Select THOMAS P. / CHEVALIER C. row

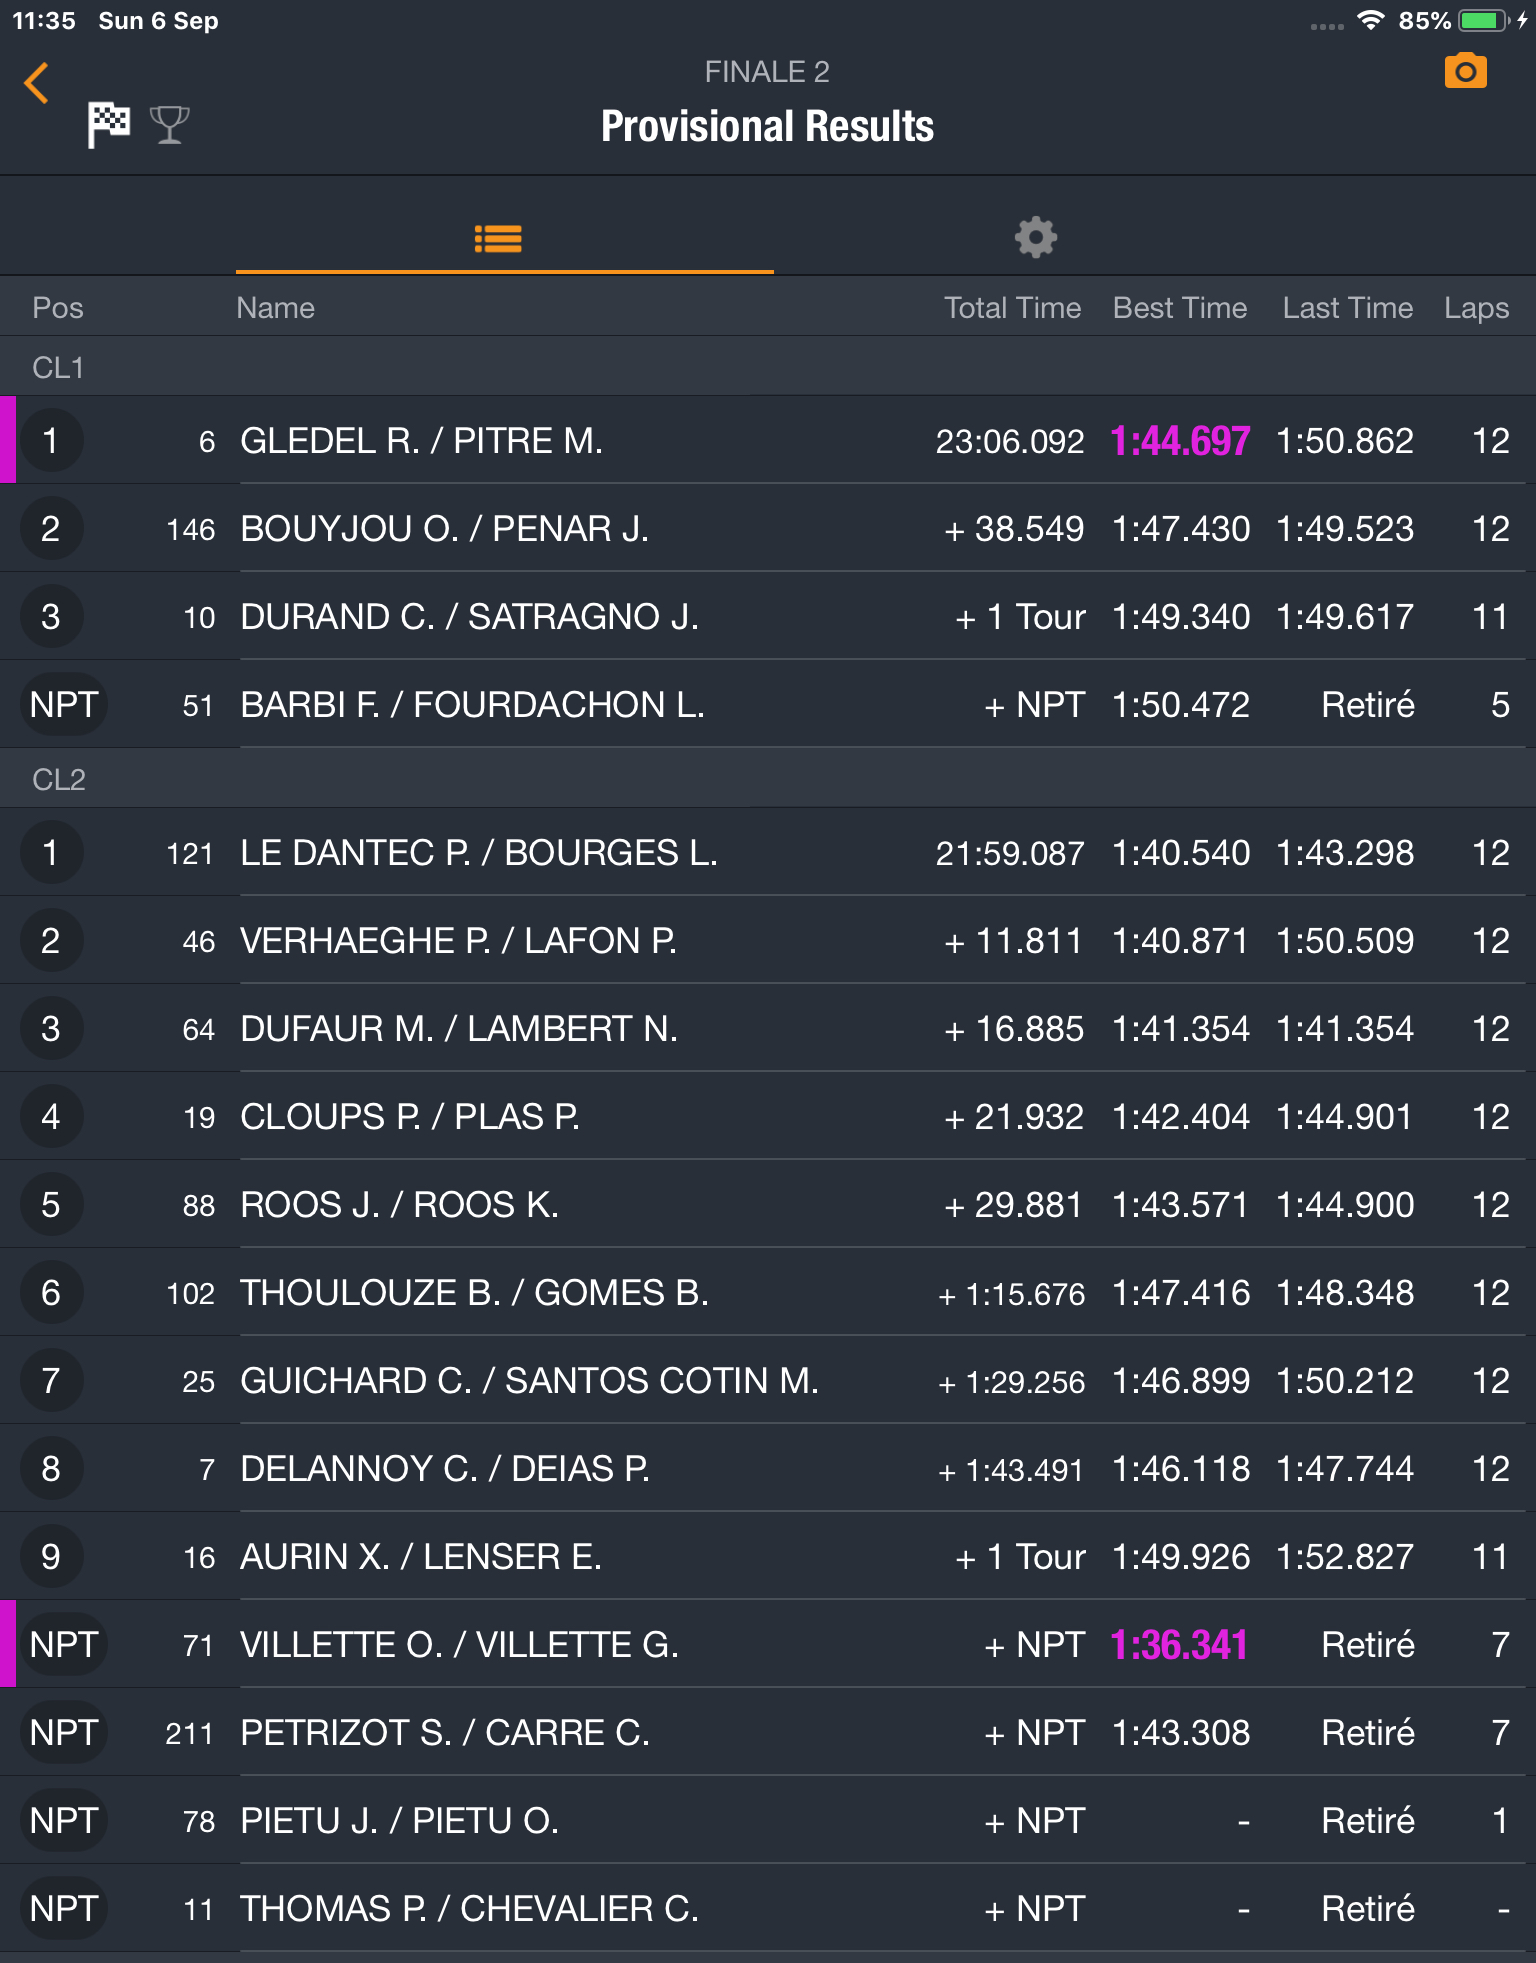click(469, 1909)
